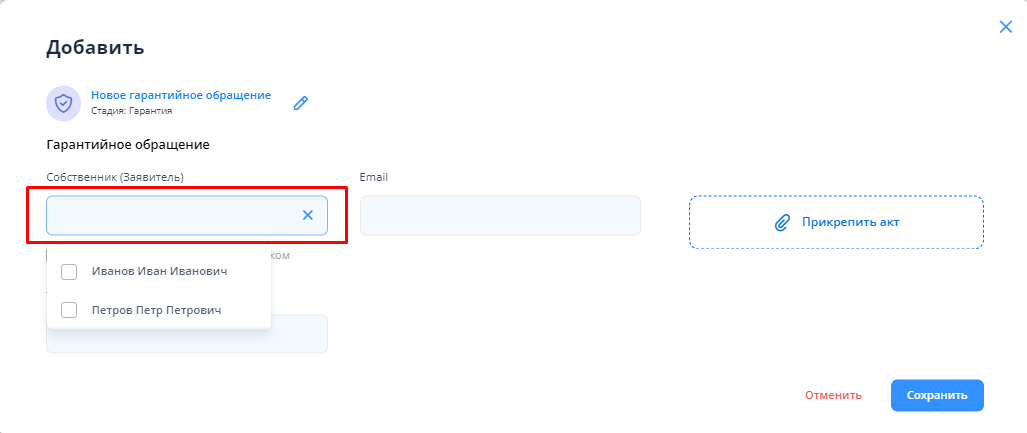Clear the Собственник field with its X icon
1027x433 pixels.
[308, 215]
